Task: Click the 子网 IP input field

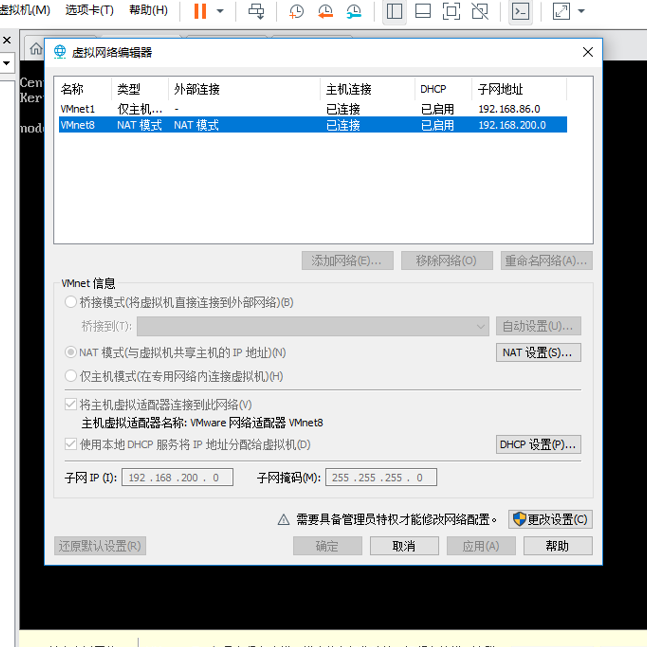Action: [x=177, y=477]
